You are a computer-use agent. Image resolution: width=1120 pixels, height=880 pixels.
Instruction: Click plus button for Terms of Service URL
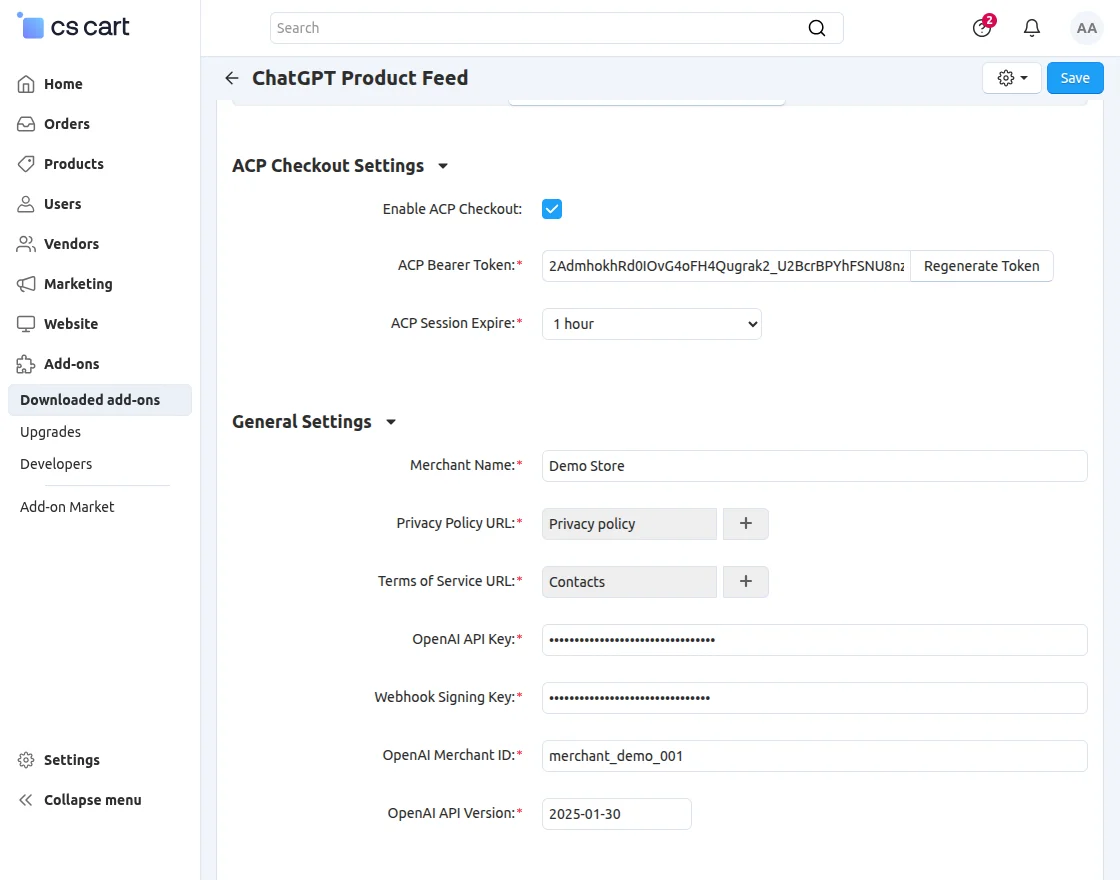tap(746, 582)
